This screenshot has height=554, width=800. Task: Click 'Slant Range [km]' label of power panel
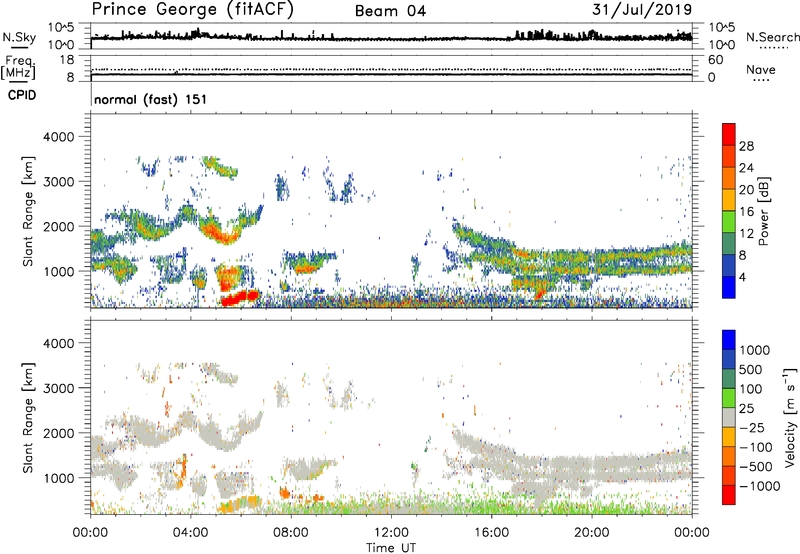(28, 211)
